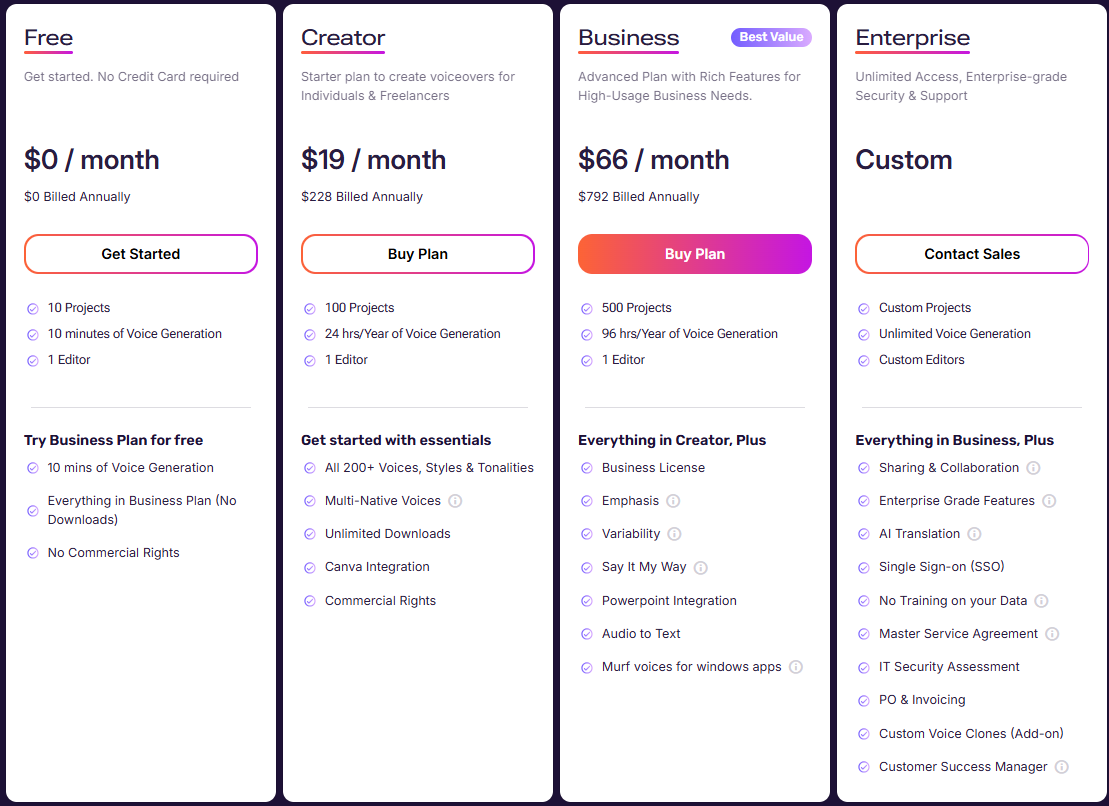
Task: Click checkmark next to Business License
Action: 586,467
